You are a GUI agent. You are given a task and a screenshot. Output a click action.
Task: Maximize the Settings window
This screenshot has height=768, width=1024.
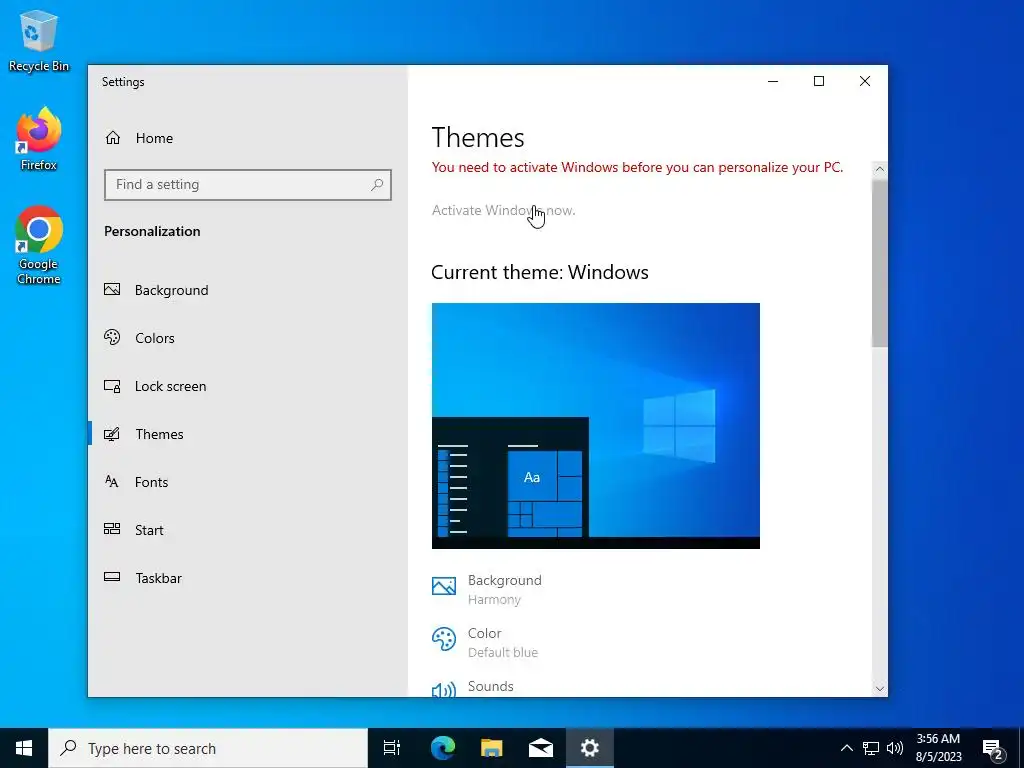[819, 81]
